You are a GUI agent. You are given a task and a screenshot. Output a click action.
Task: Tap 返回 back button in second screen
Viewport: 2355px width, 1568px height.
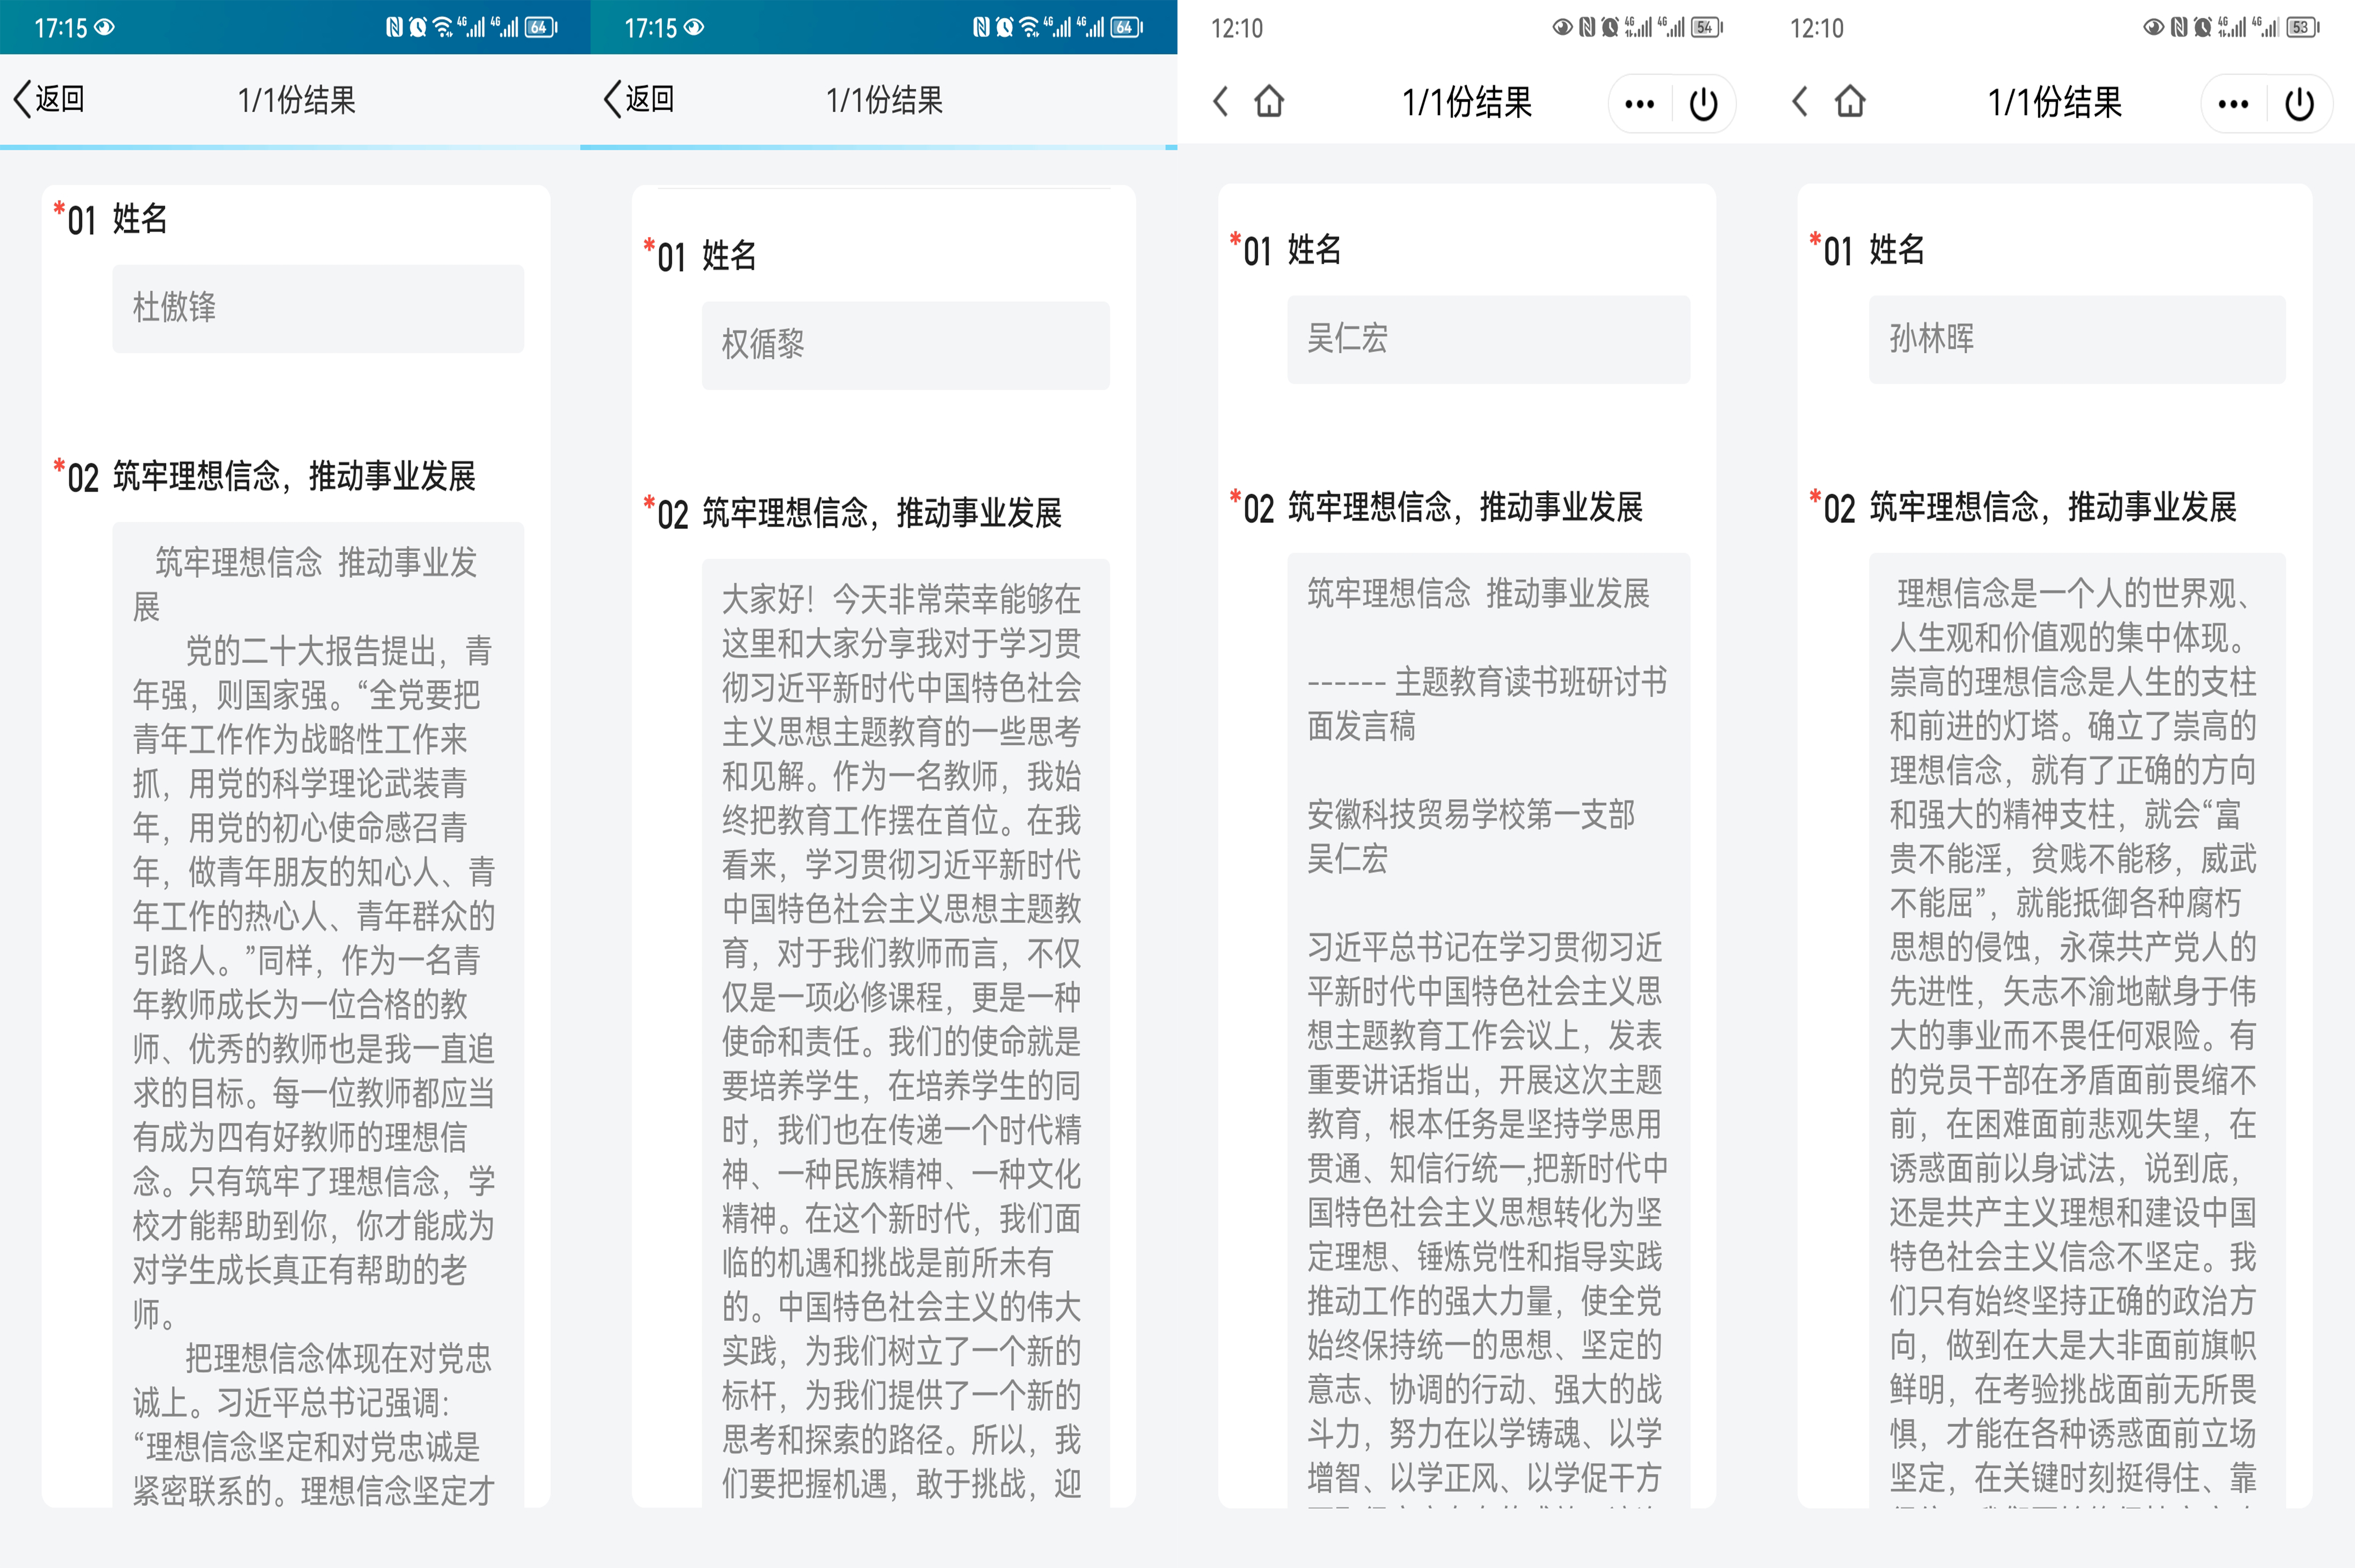tap(639, 99)
